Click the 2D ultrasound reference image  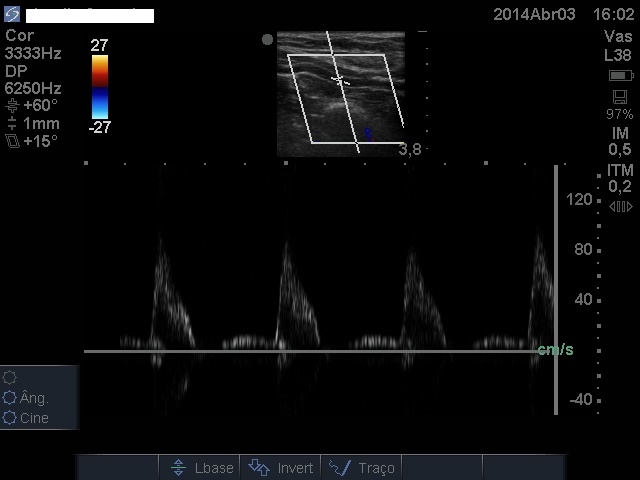click(x=341, y=93)
